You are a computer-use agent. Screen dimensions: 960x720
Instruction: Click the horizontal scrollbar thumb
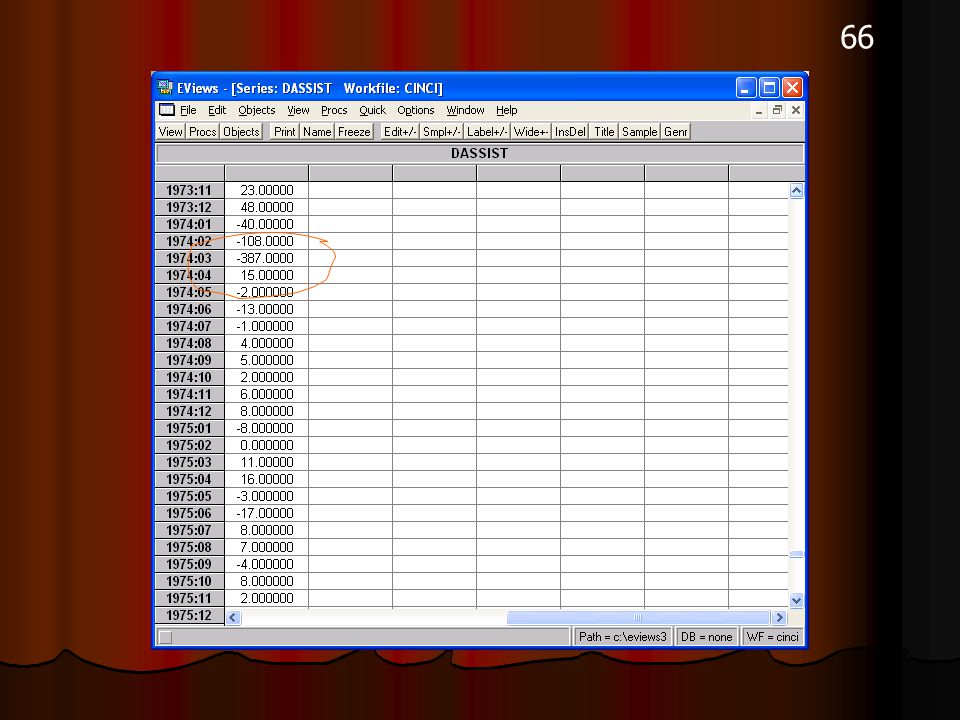click(638, 617)
